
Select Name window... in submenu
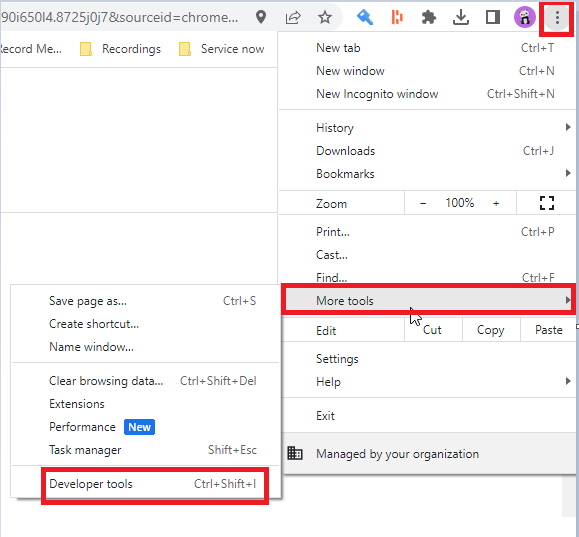click(146, 347)
